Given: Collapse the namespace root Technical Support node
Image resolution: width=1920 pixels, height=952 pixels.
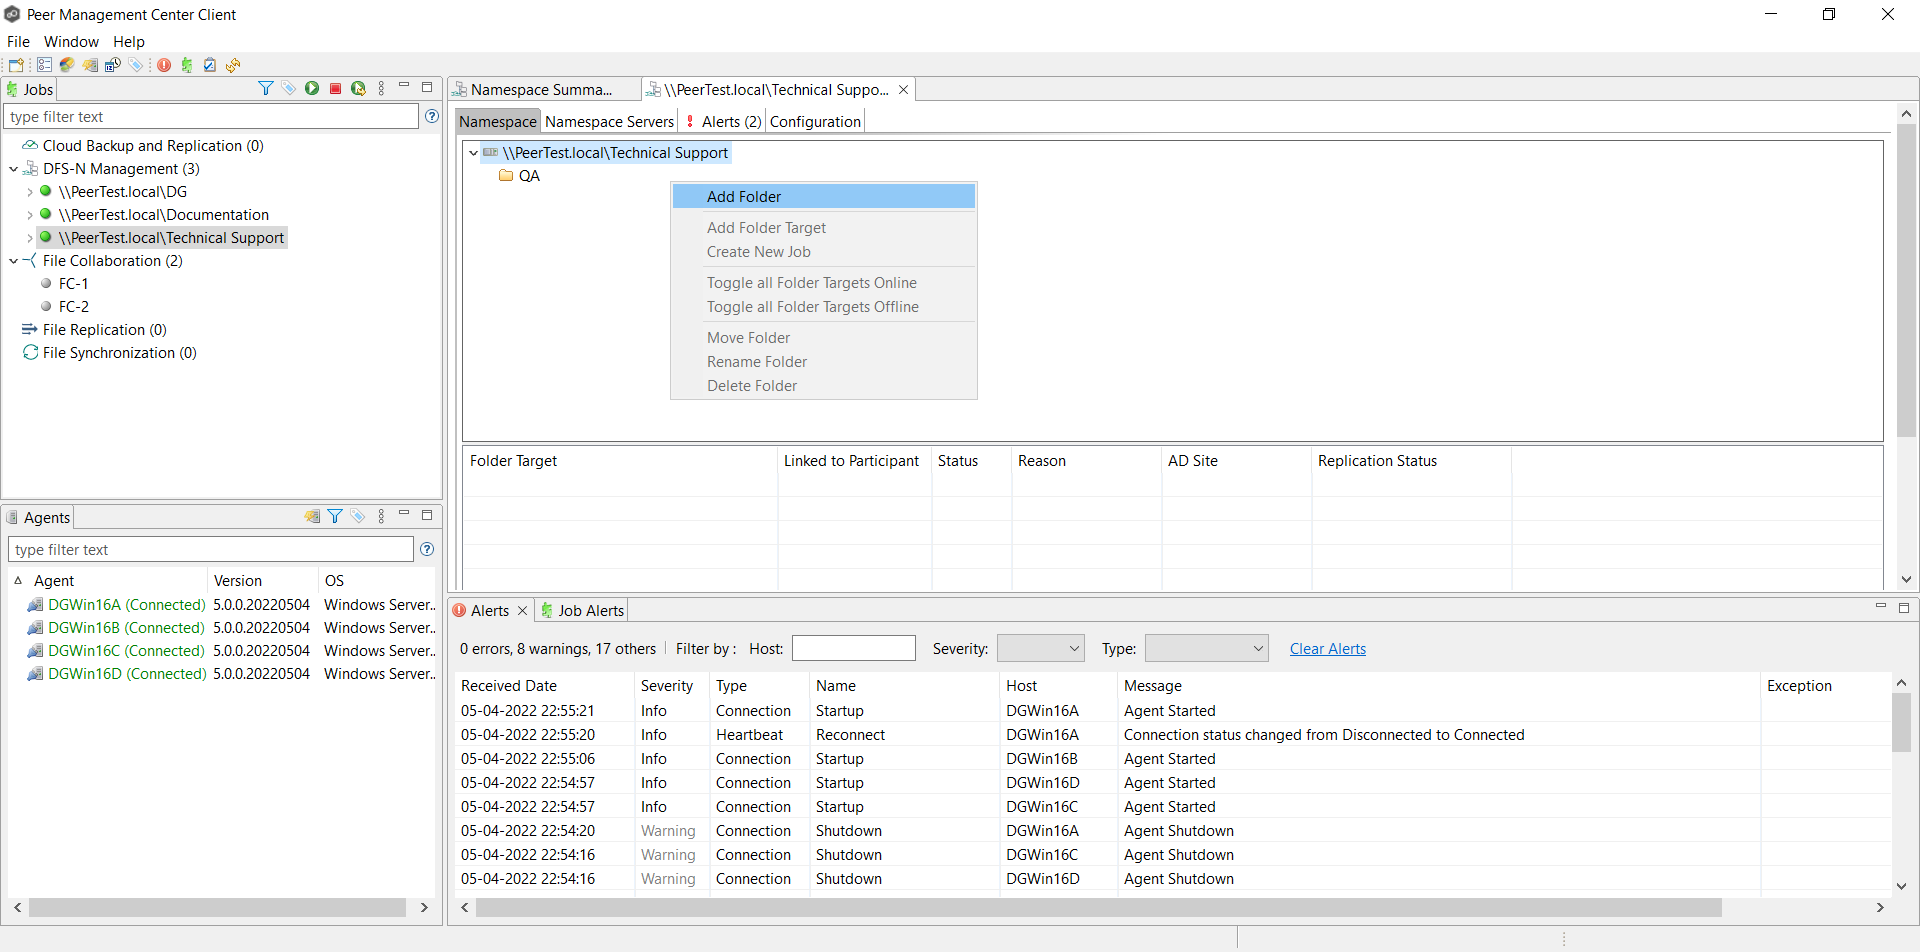Looking at the screenshot, I should click(473, 153).
